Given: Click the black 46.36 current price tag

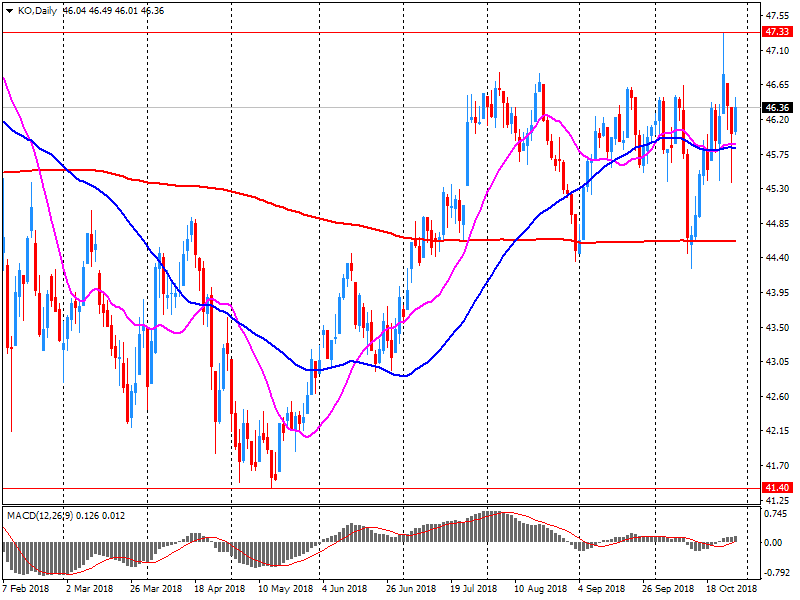Looking at the screenshot, I should [777, 107].
